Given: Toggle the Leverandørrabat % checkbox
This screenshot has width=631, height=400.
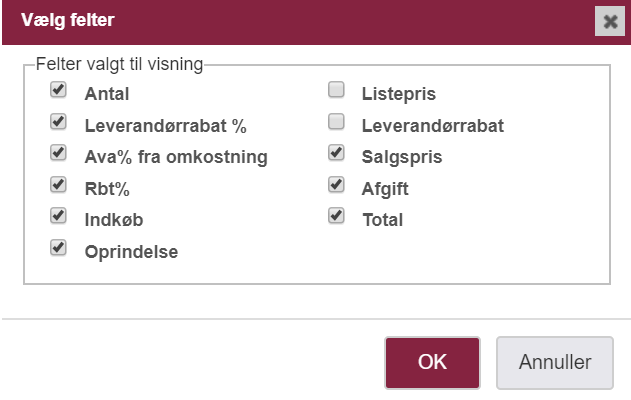Looking at the screenshot, I should (58, 121).
